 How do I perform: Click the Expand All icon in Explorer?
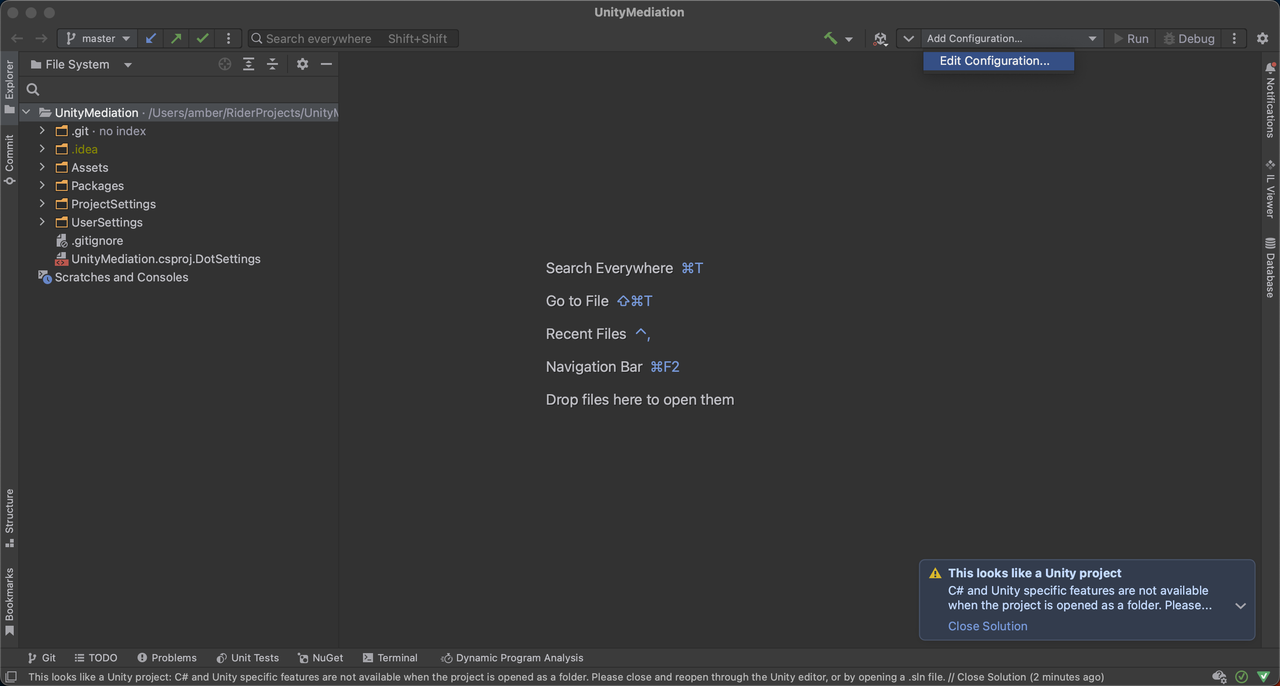coord(249,64)
